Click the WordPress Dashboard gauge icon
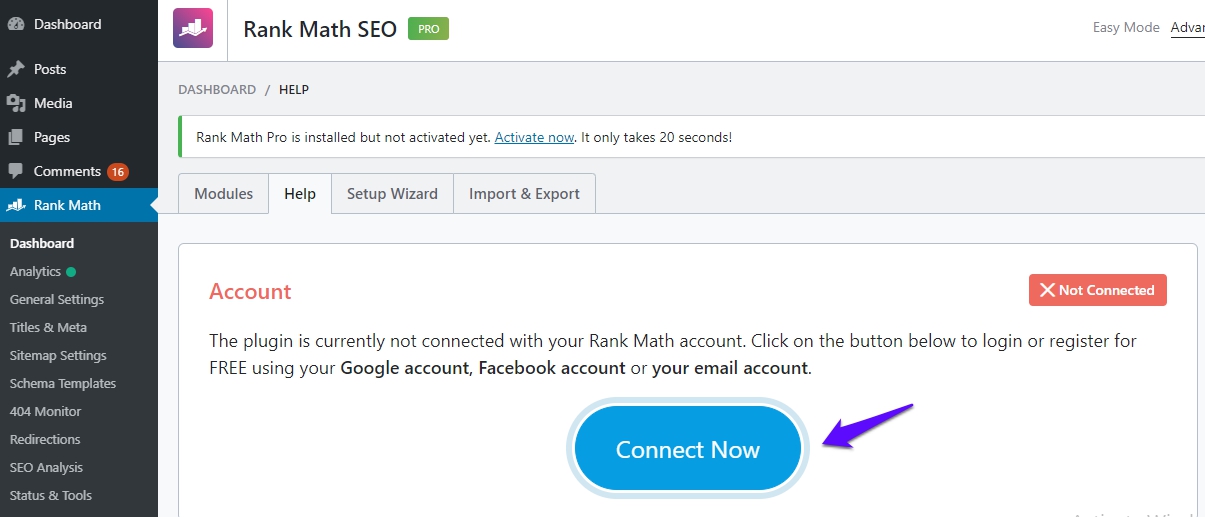Screen dimensions: 1205x517 tap(15, 24)
